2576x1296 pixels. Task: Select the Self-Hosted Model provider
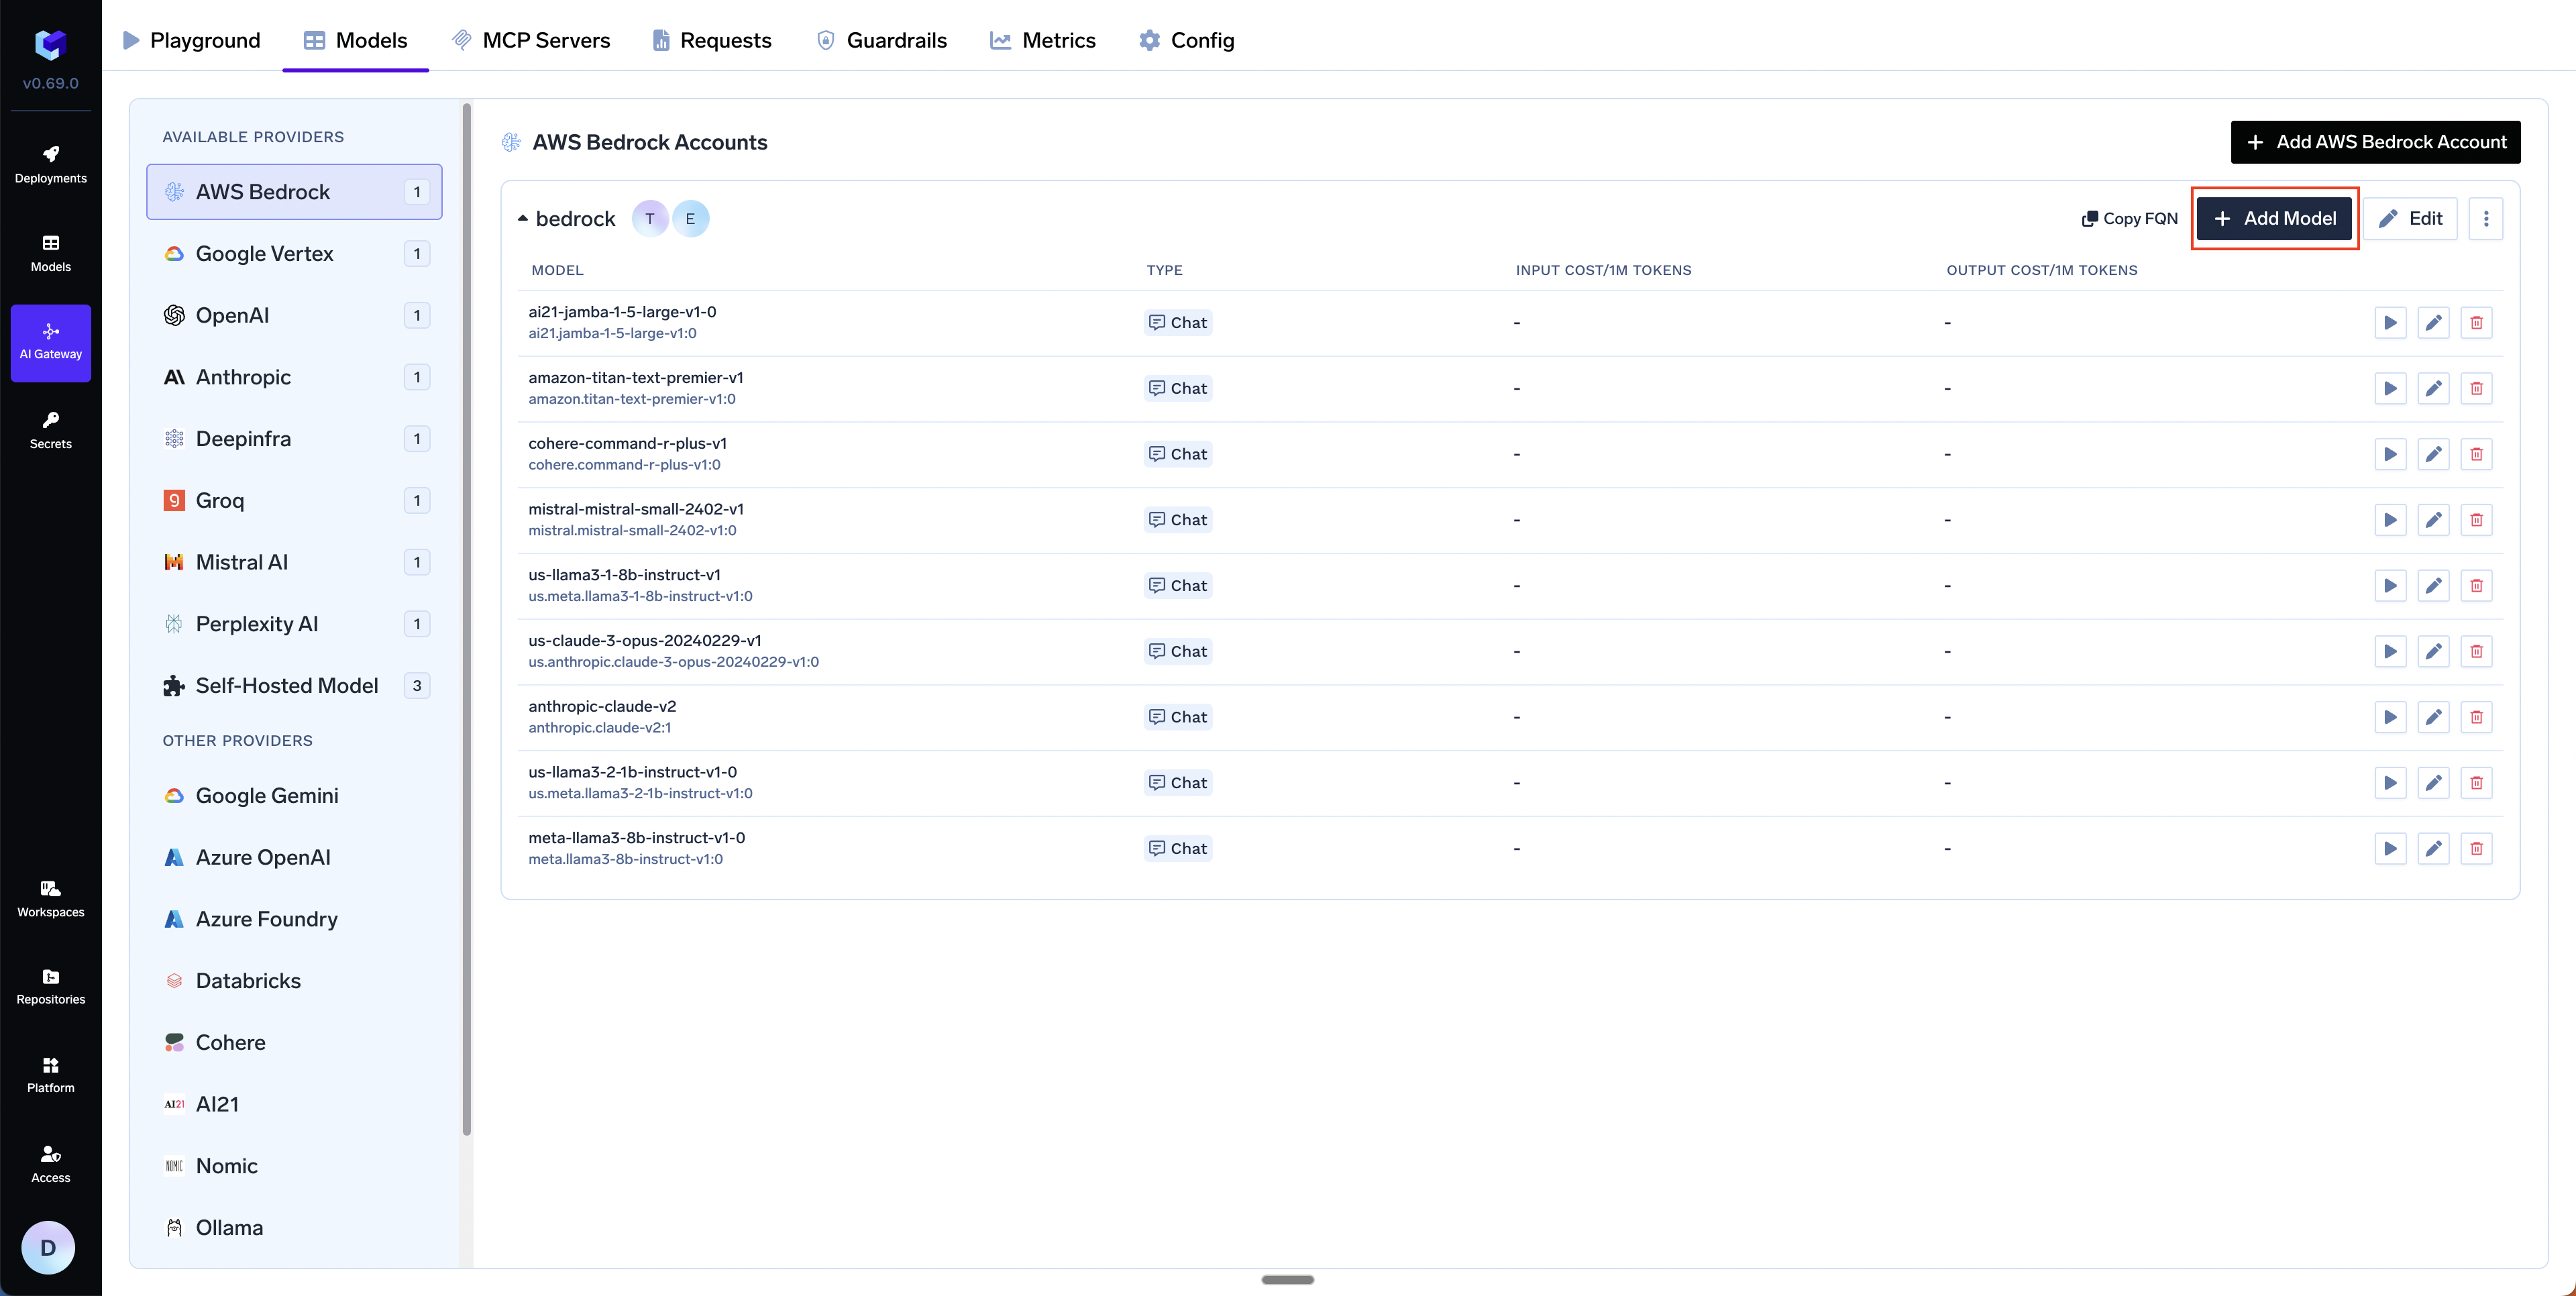pyautogui.click(x=294, y=686)
